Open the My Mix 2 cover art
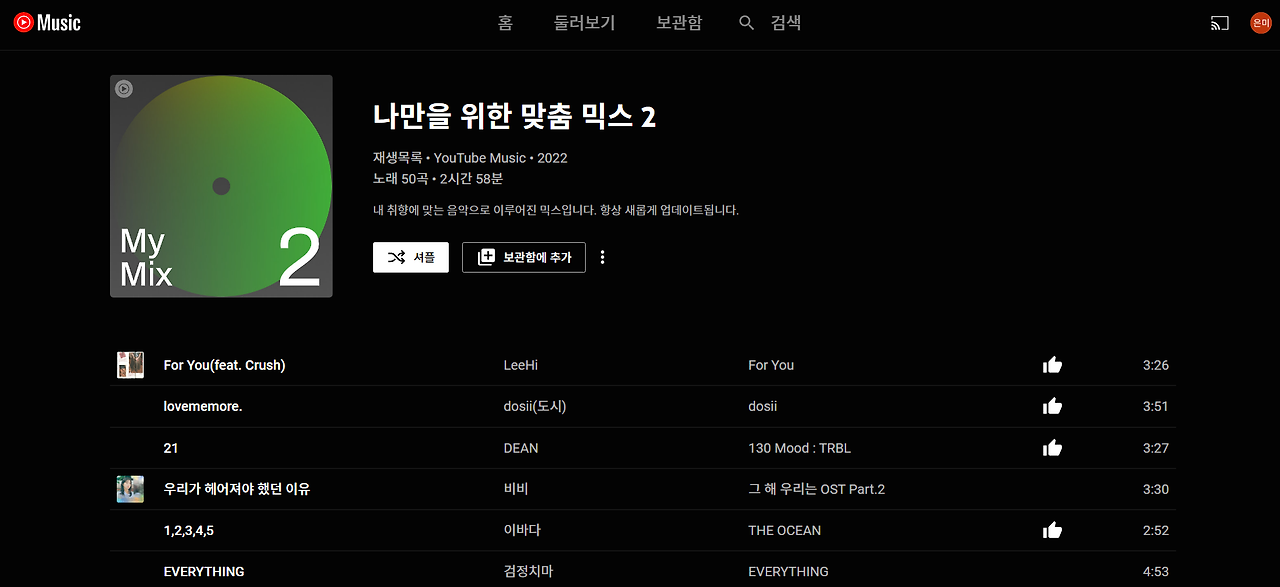This screenshot has height=587, width=1280. click(221, 186)
